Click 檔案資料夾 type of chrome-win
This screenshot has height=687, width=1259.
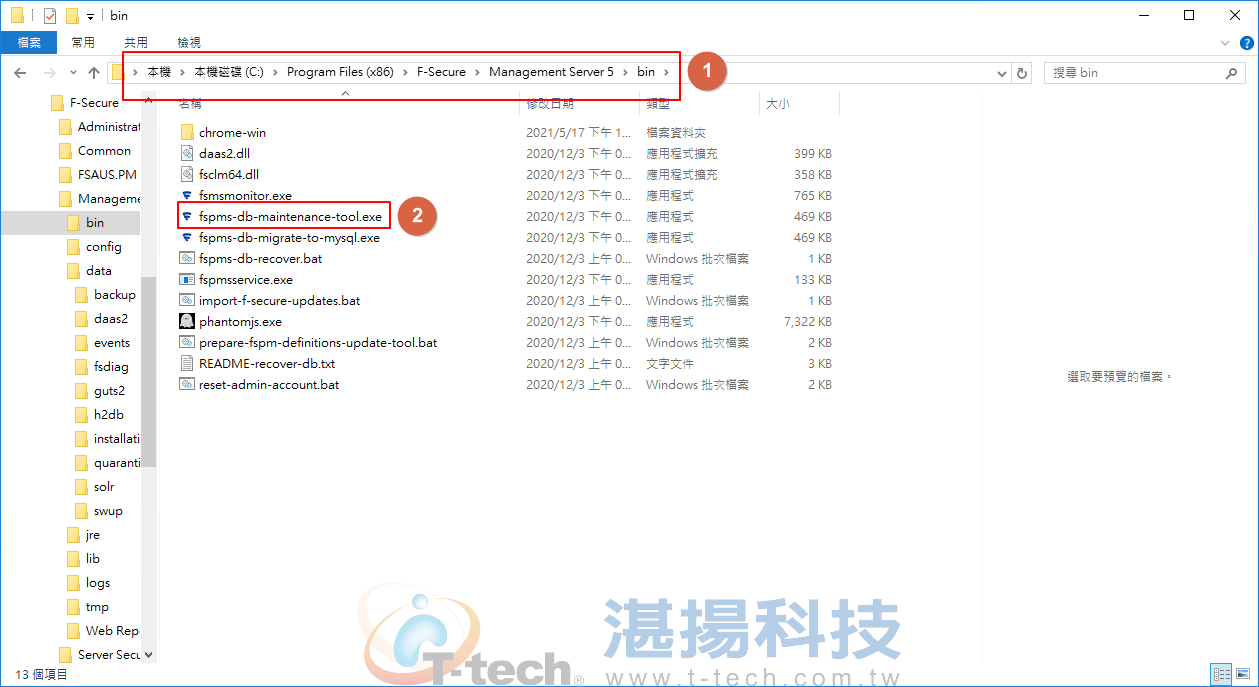[675, 132]
